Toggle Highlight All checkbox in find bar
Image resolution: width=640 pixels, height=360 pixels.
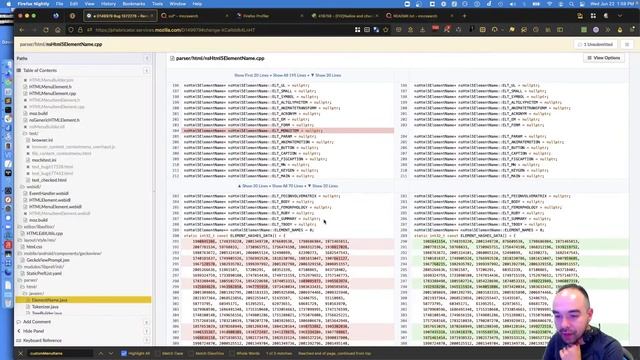point(124,353)
